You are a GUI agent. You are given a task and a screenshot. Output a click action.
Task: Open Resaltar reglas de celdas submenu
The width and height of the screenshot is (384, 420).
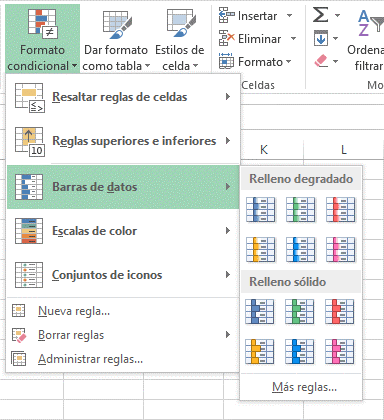pyautogui.click(x=123, y=97)
